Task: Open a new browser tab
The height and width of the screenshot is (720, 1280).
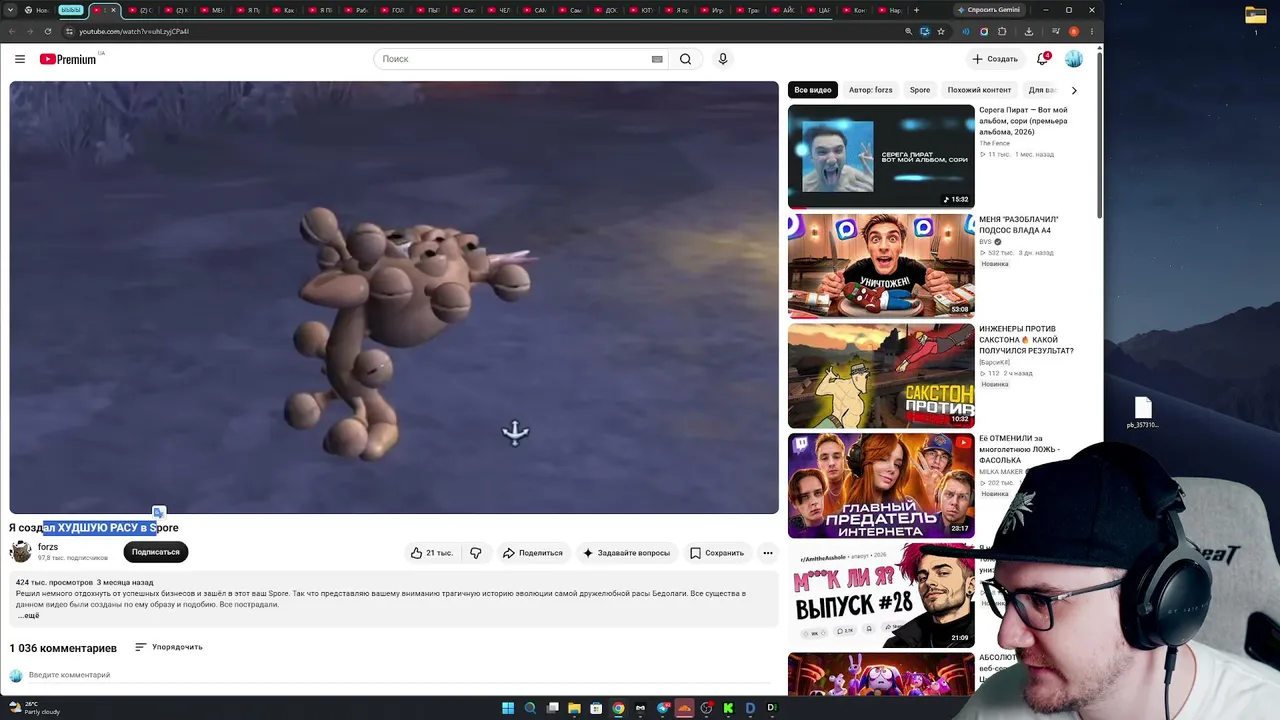Action: click(x=917, y=10)
